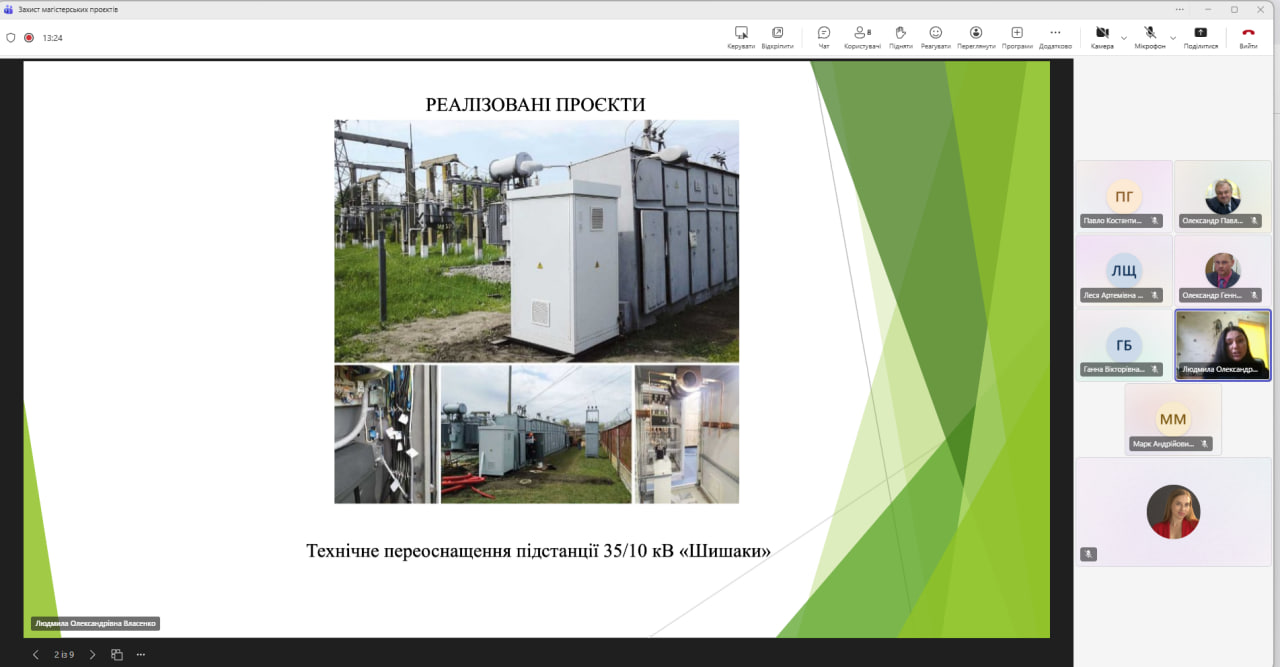Click presenter label Людмила Олександрівна Власенко
The image size is (1280, 667).
coord(95,623)
